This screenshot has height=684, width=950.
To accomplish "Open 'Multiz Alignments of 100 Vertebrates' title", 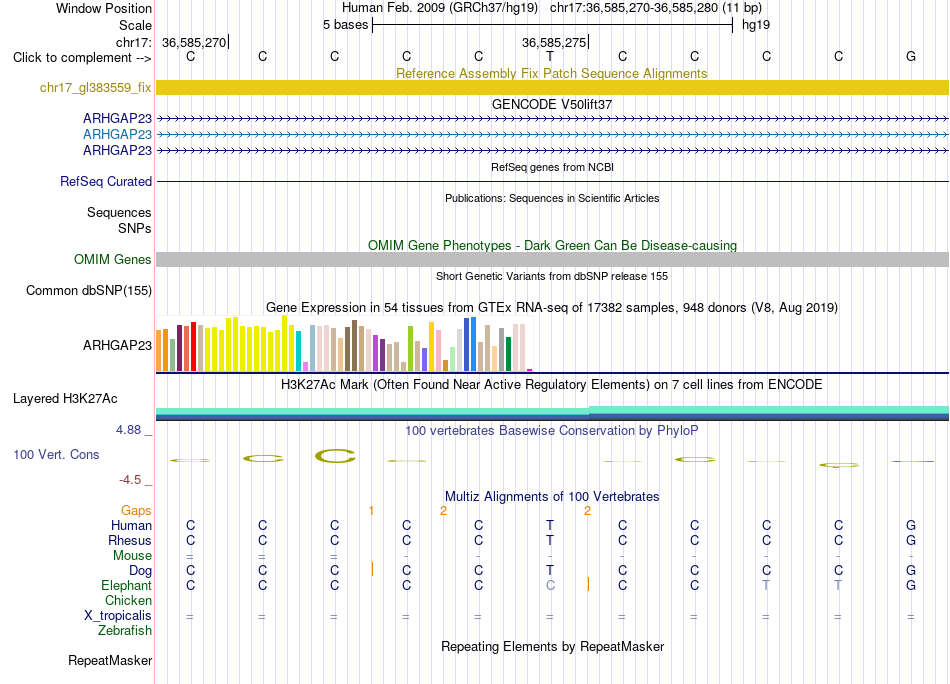I will [x=552, y=497].
